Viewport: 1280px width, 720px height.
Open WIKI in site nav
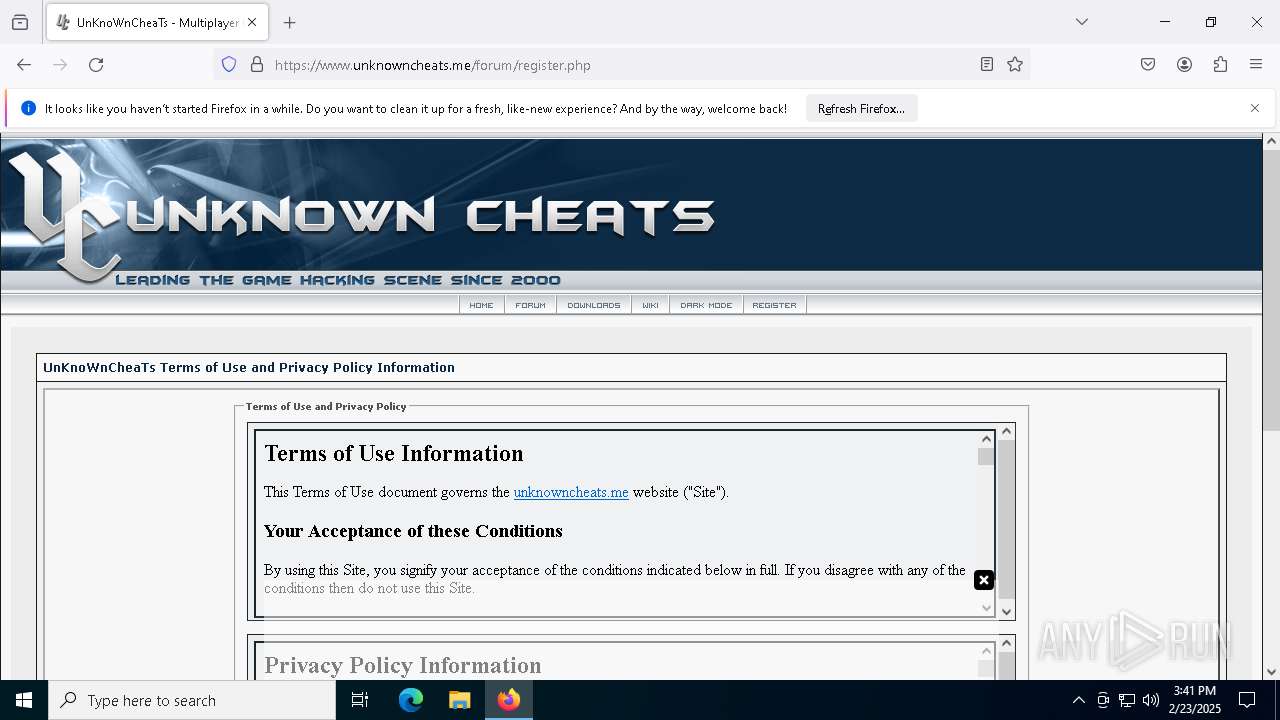pyautogui.click(x=650, y=305)
